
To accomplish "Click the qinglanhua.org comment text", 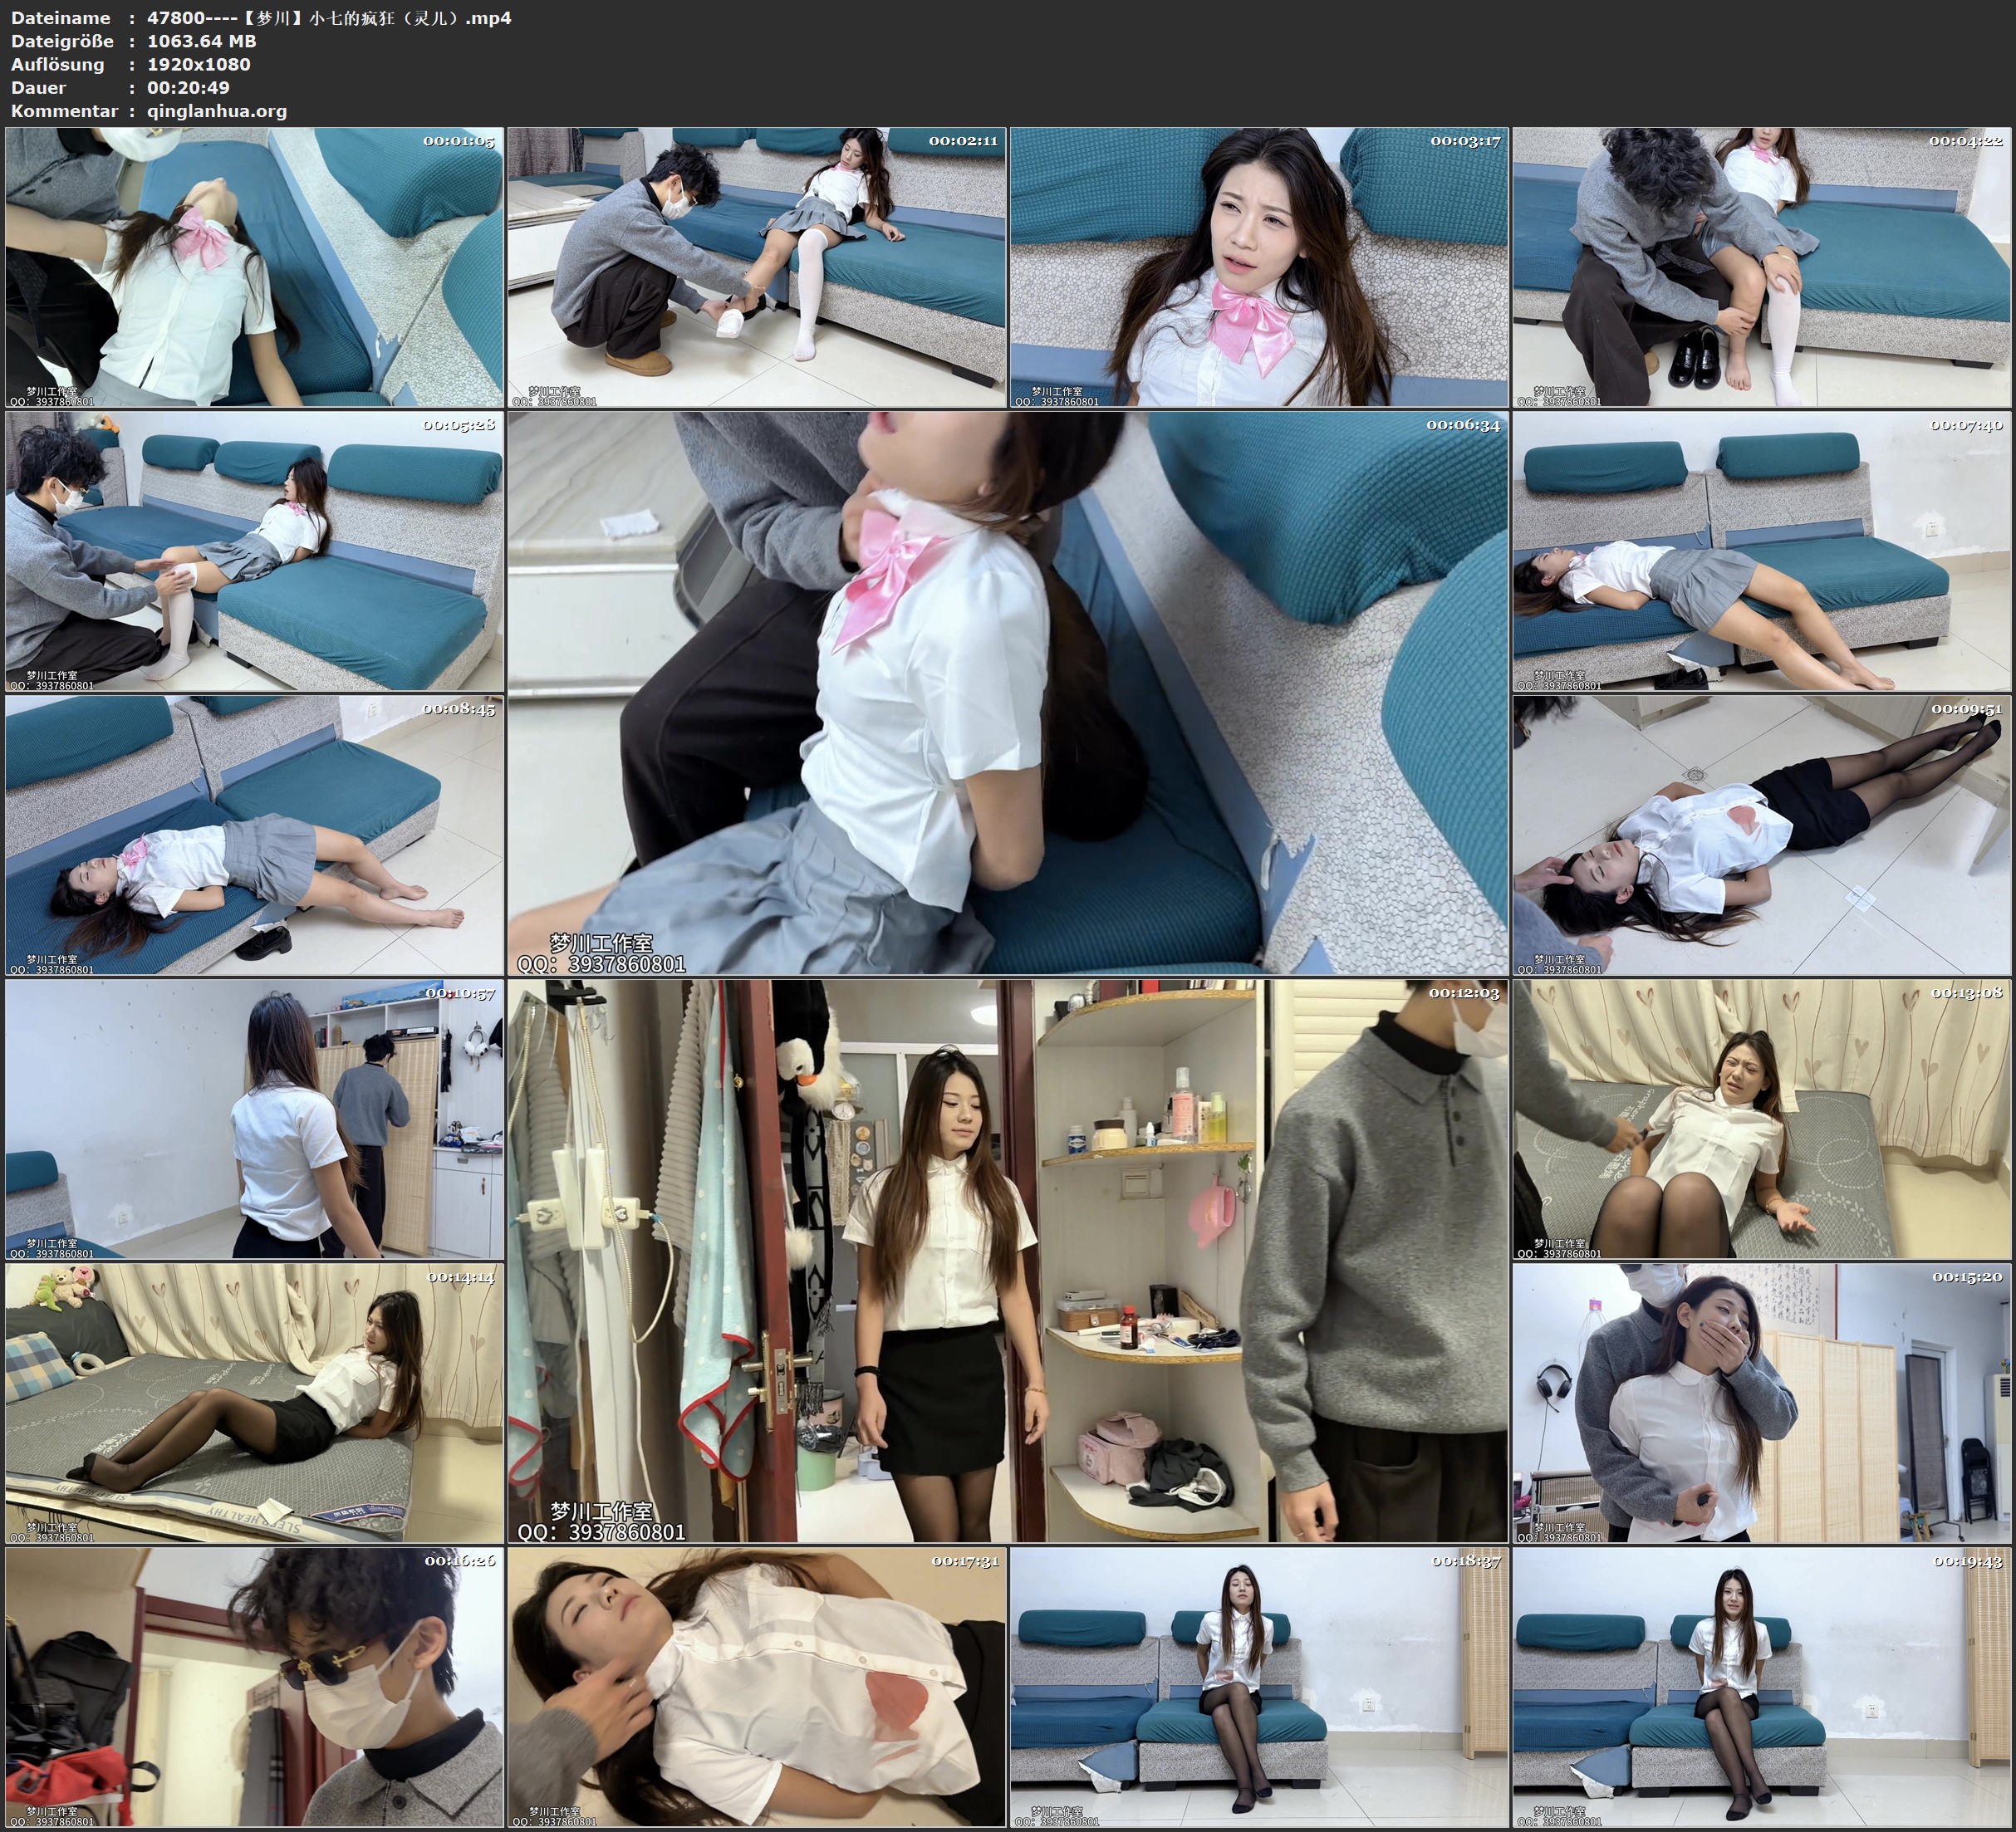I will point(217,111).
